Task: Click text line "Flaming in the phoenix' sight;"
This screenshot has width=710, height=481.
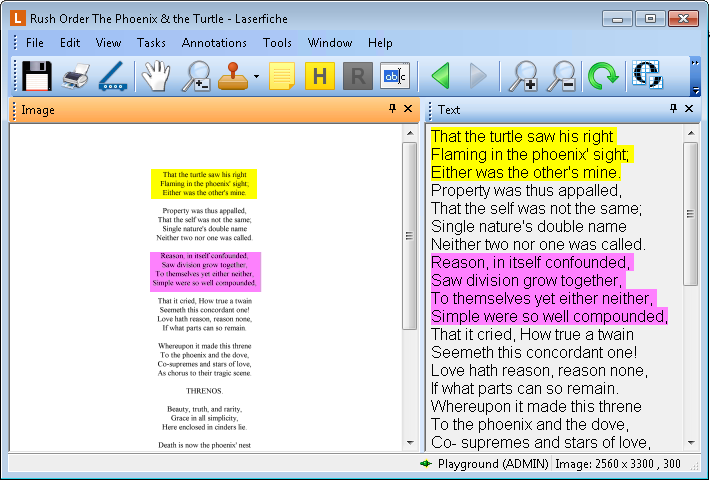Action: (x=530, y=154)
